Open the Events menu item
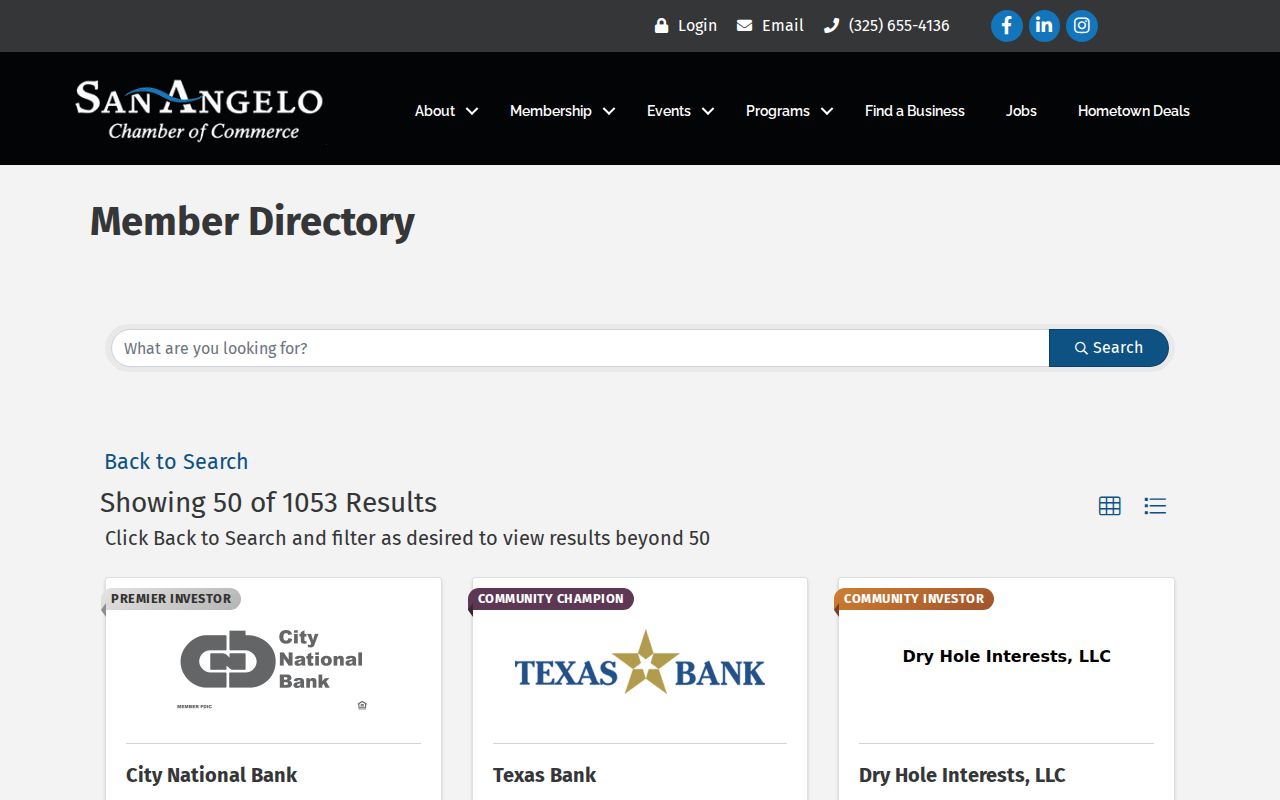The image size is (1280, 800). point(669,111)
